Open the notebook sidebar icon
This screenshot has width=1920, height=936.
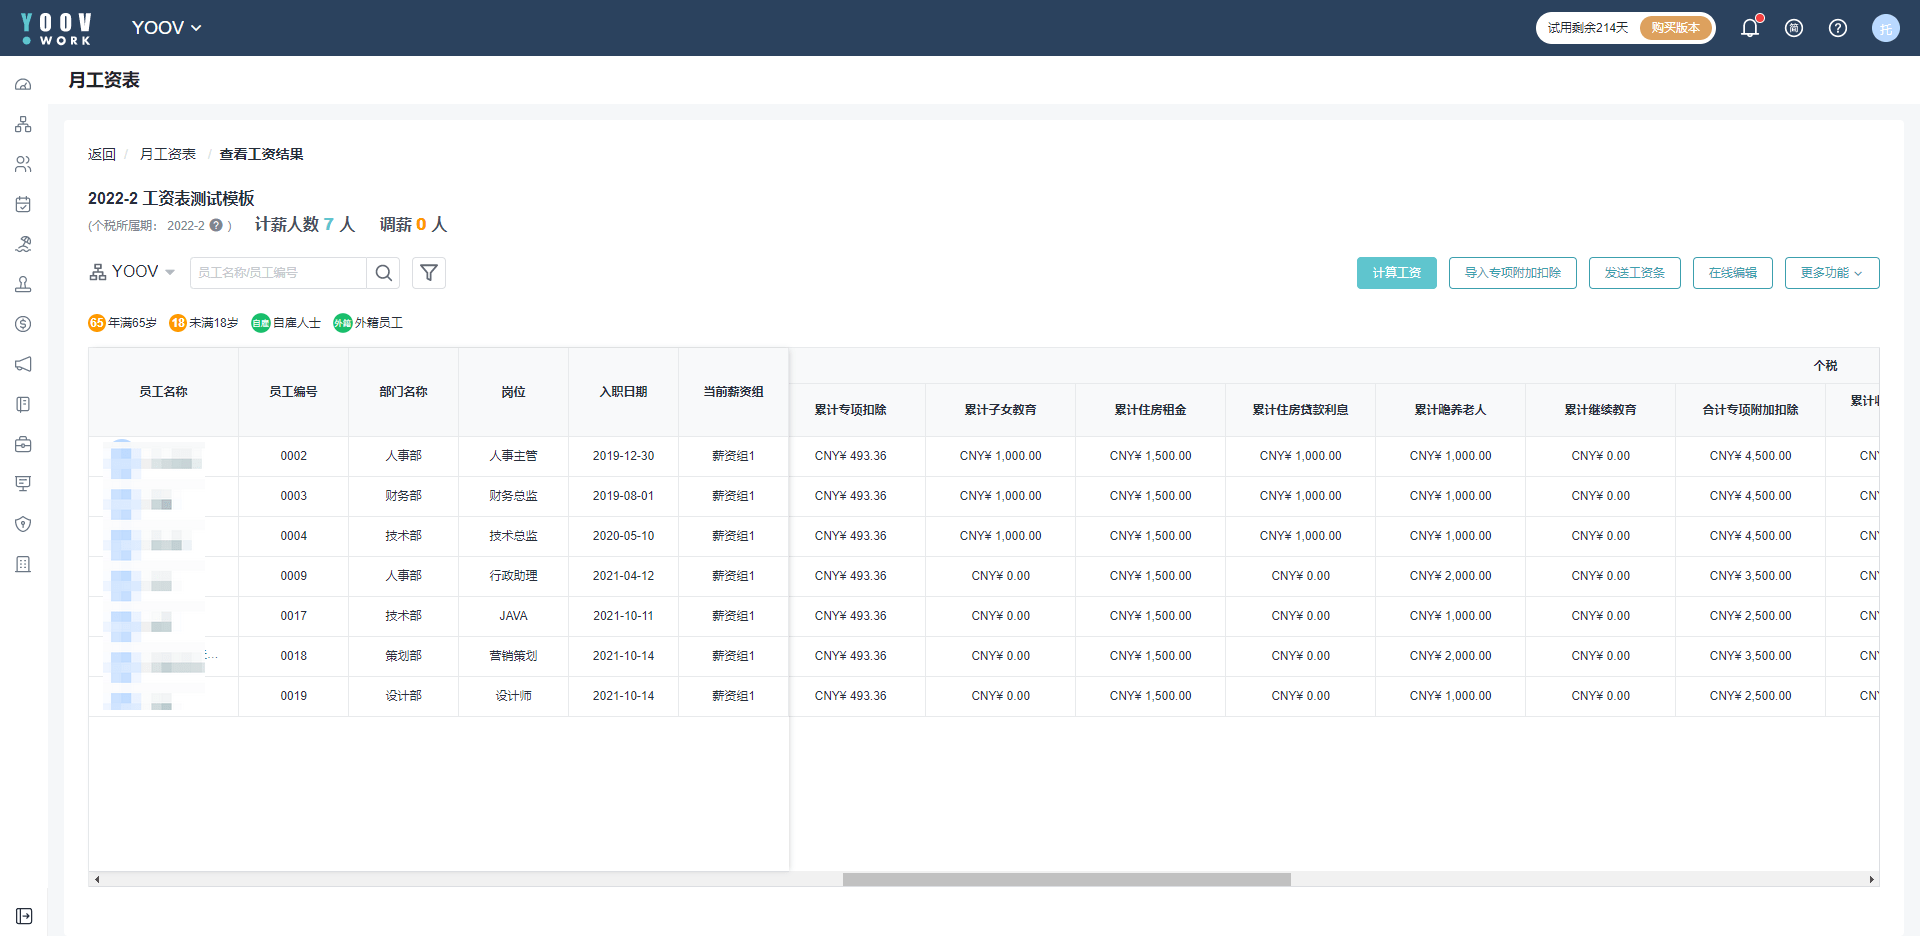pyautogui.click(x=23, y=404)
